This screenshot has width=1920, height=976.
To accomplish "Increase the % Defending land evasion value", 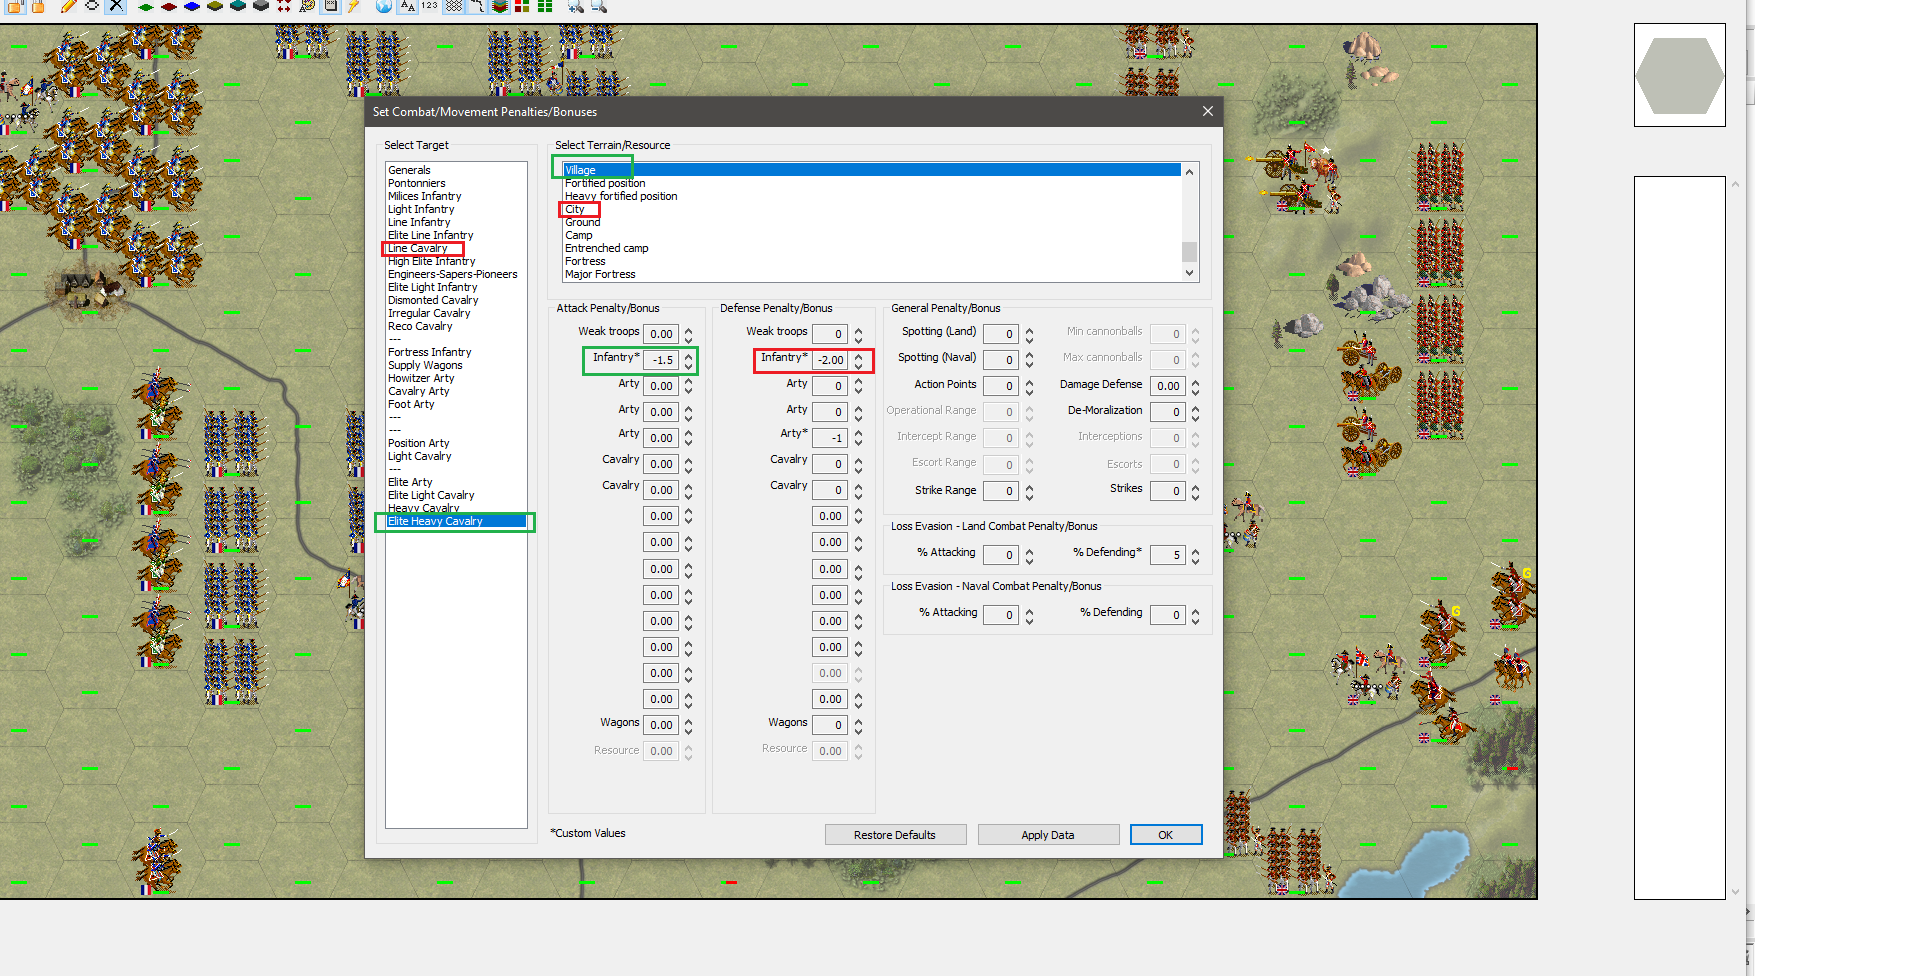I will [1195, 550].
